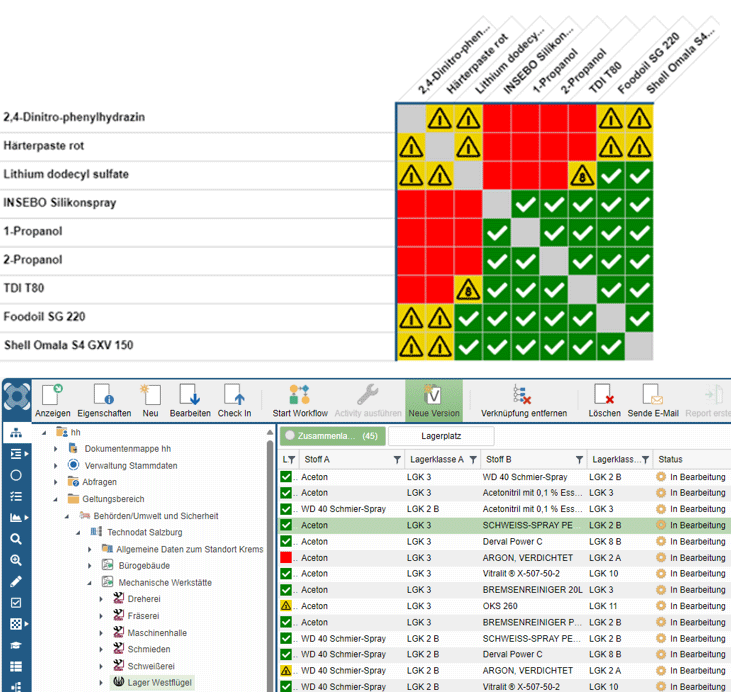Open the Stoff A column filter
Image resolution: width=732 pixels, height=692 pixels.
click(397, 460)
